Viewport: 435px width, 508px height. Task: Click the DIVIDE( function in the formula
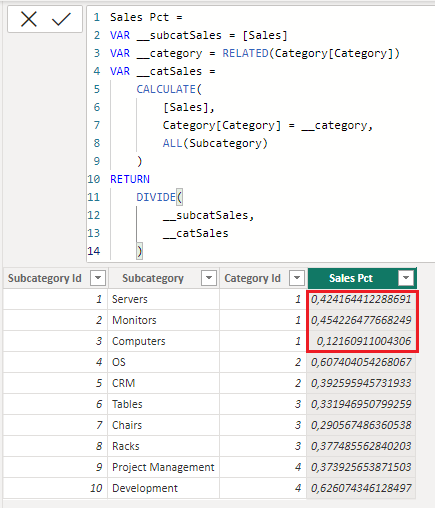coord(159,197)
